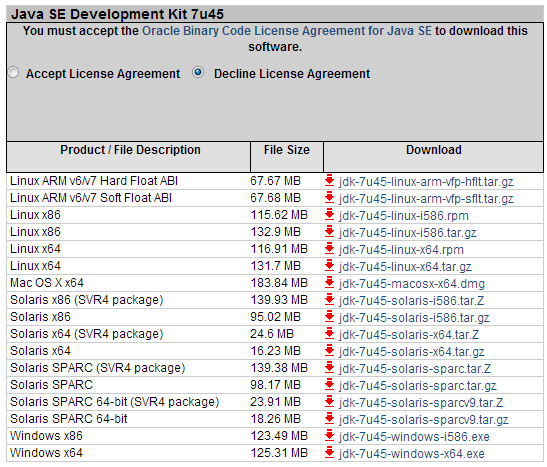Open the jdk-7u45-linux-i586.rpm link
Viewport: 547px width, 467px height.
[x=403, y=216]
